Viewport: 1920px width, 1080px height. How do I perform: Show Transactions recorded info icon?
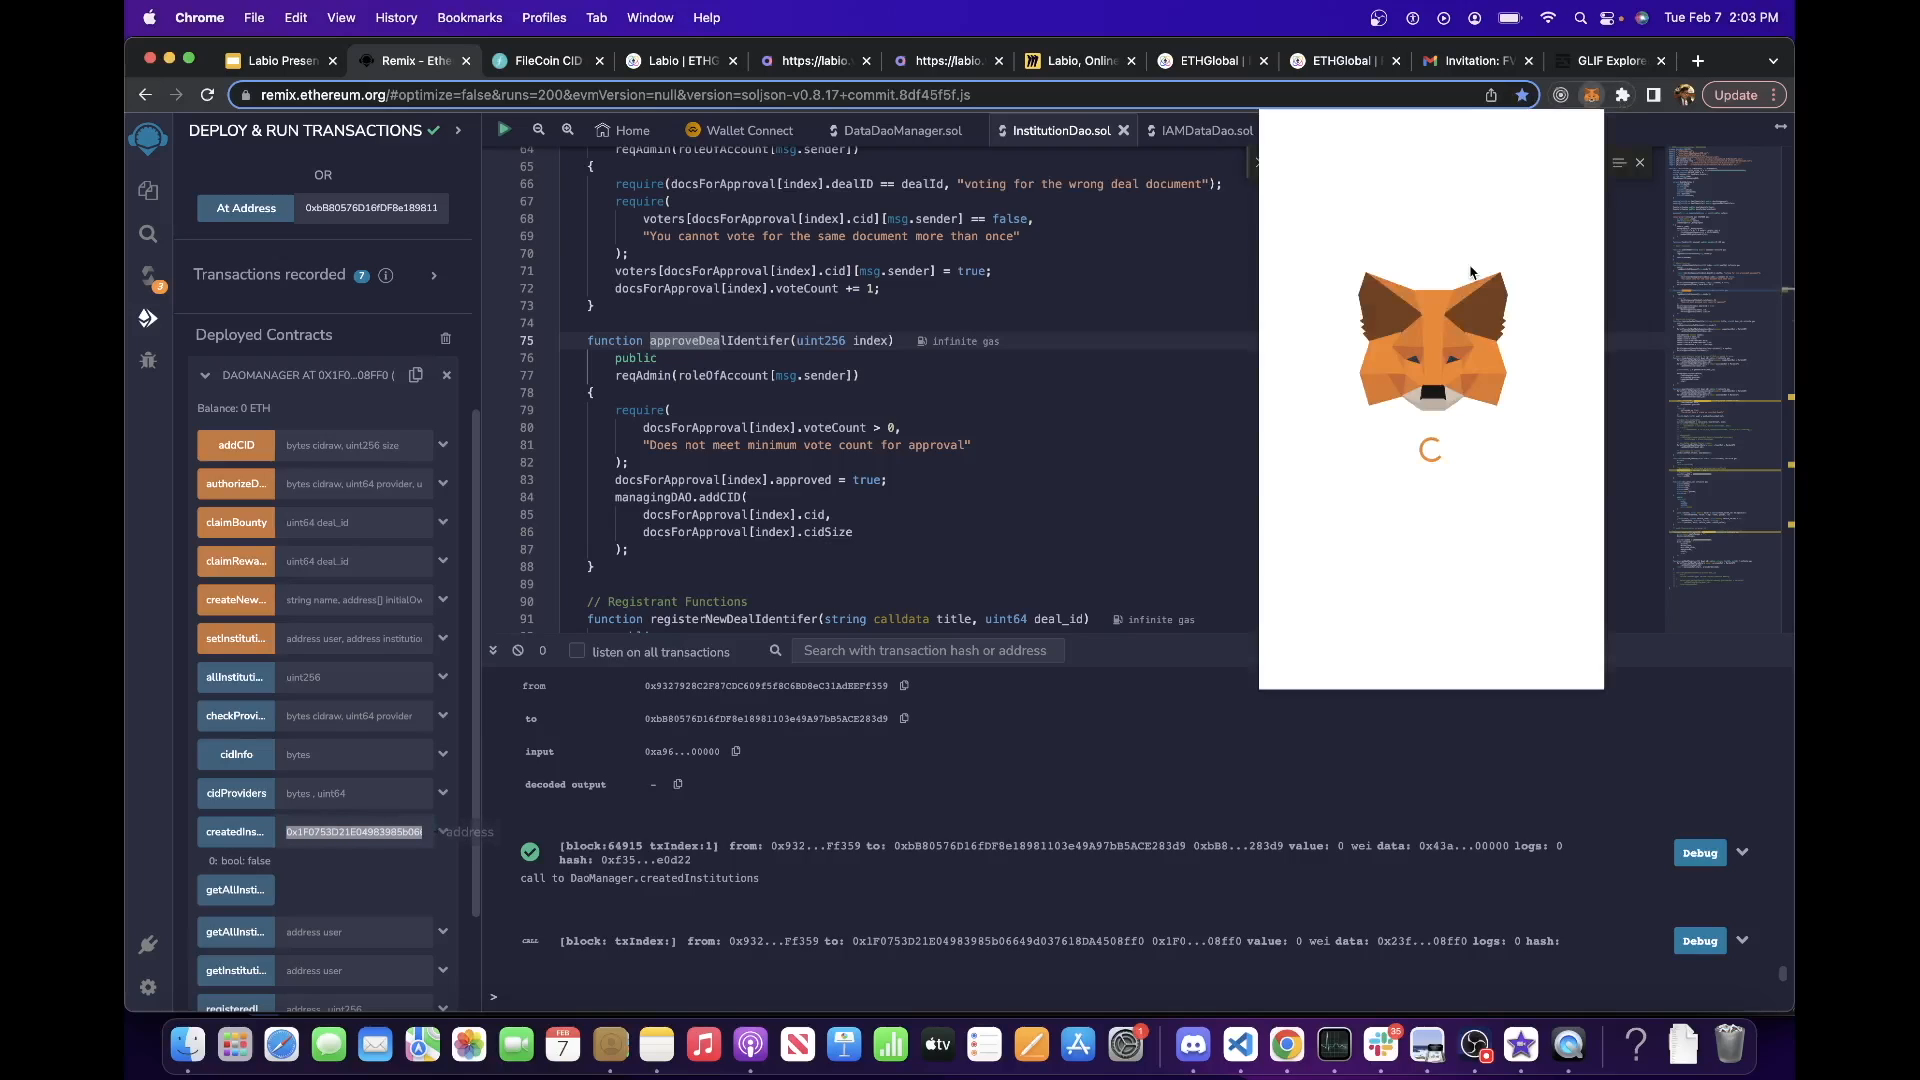pos(386,275)
